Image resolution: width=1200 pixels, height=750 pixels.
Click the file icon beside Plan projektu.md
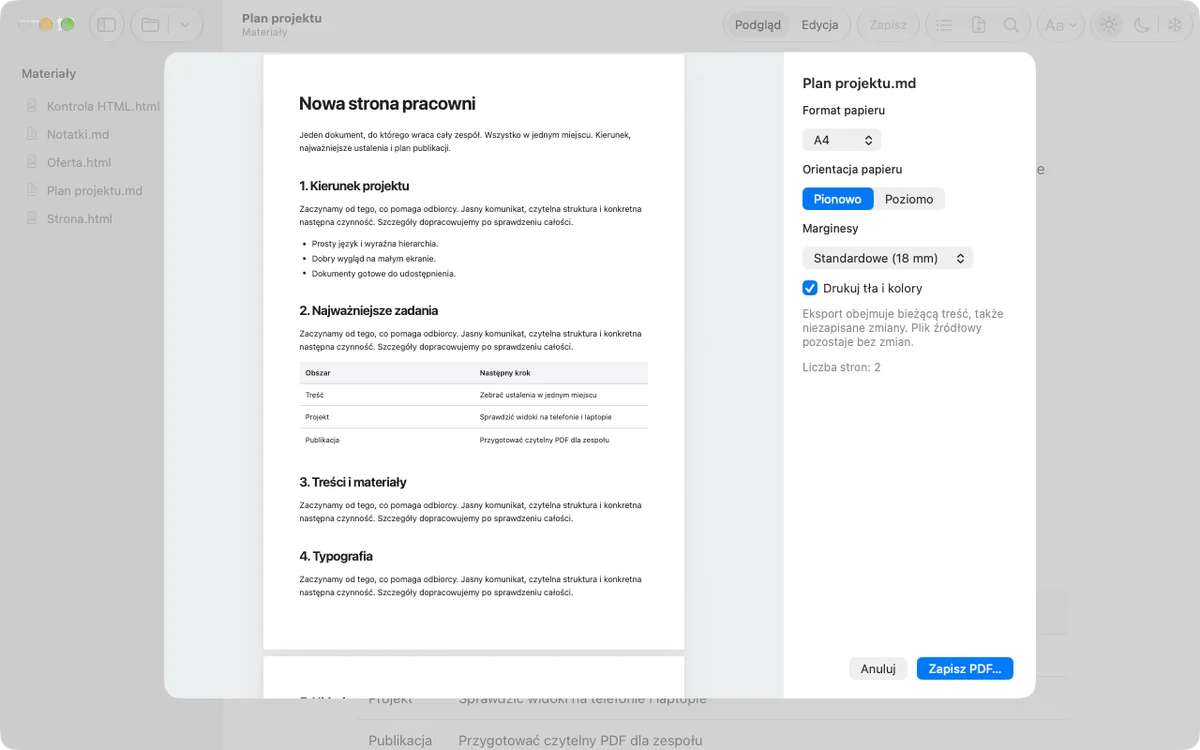point(33,190)
